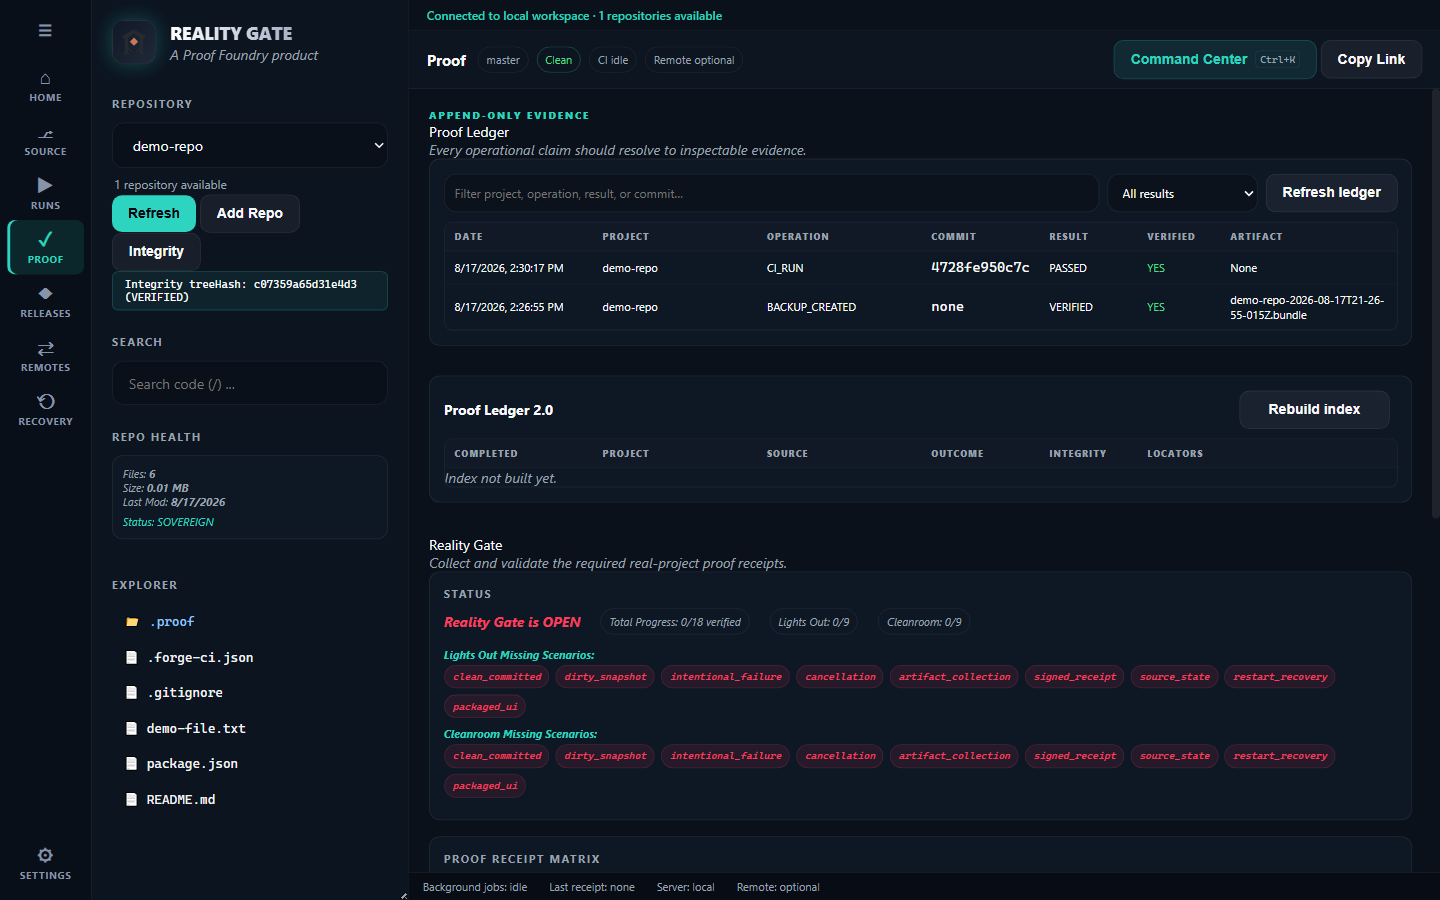1440x900 pixels.
Task: Open the Runs play icon
Action: click(45, 185)
